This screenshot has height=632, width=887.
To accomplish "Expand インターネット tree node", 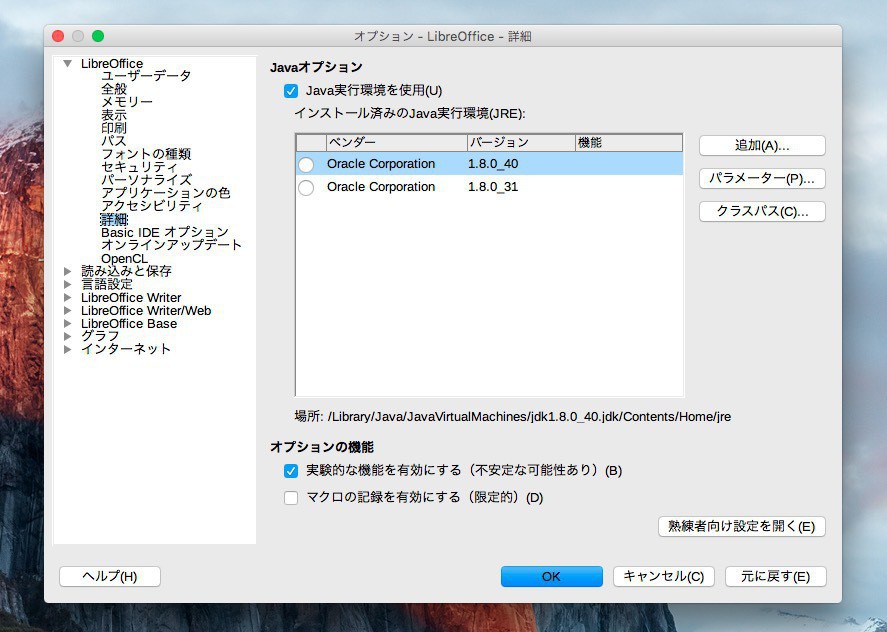I will (68, 350).
